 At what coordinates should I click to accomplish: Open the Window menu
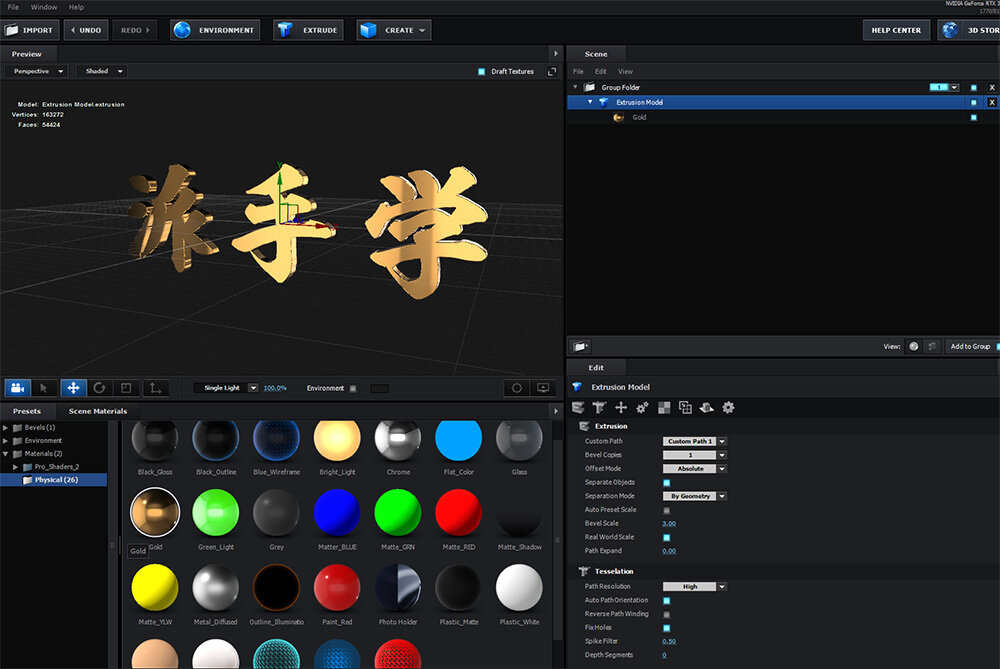tap(44, 7)
